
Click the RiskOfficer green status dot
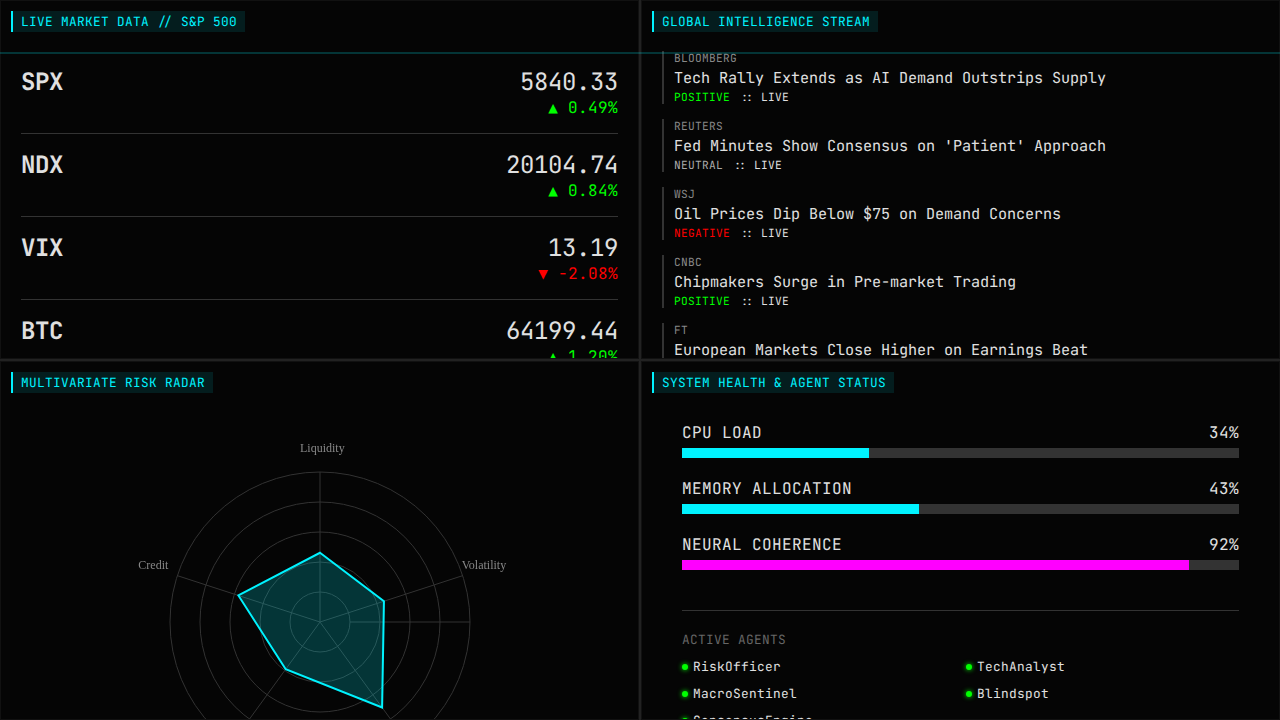[685, 667]
